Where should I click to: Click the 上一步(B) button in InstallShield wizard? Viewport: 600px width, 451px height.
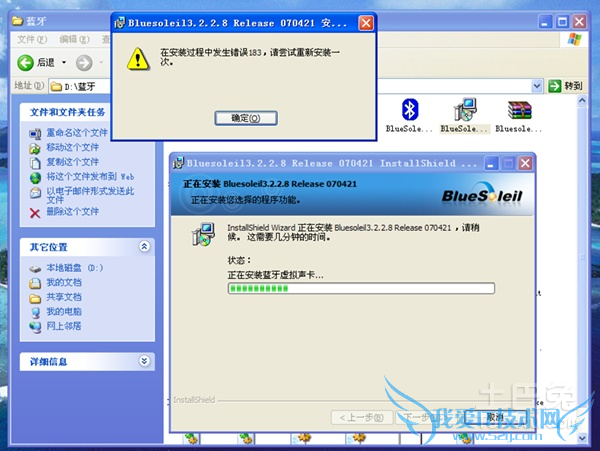tap(362, 417)
